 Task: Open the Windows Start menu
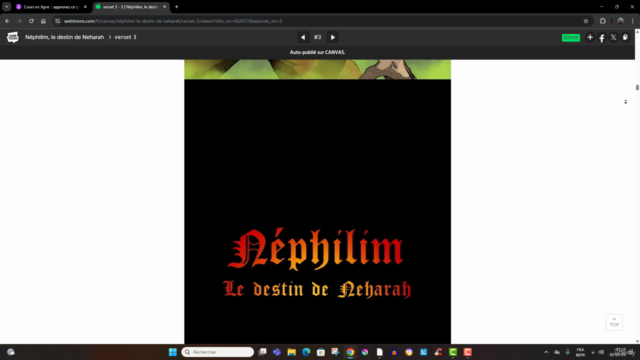coord(173,352)
